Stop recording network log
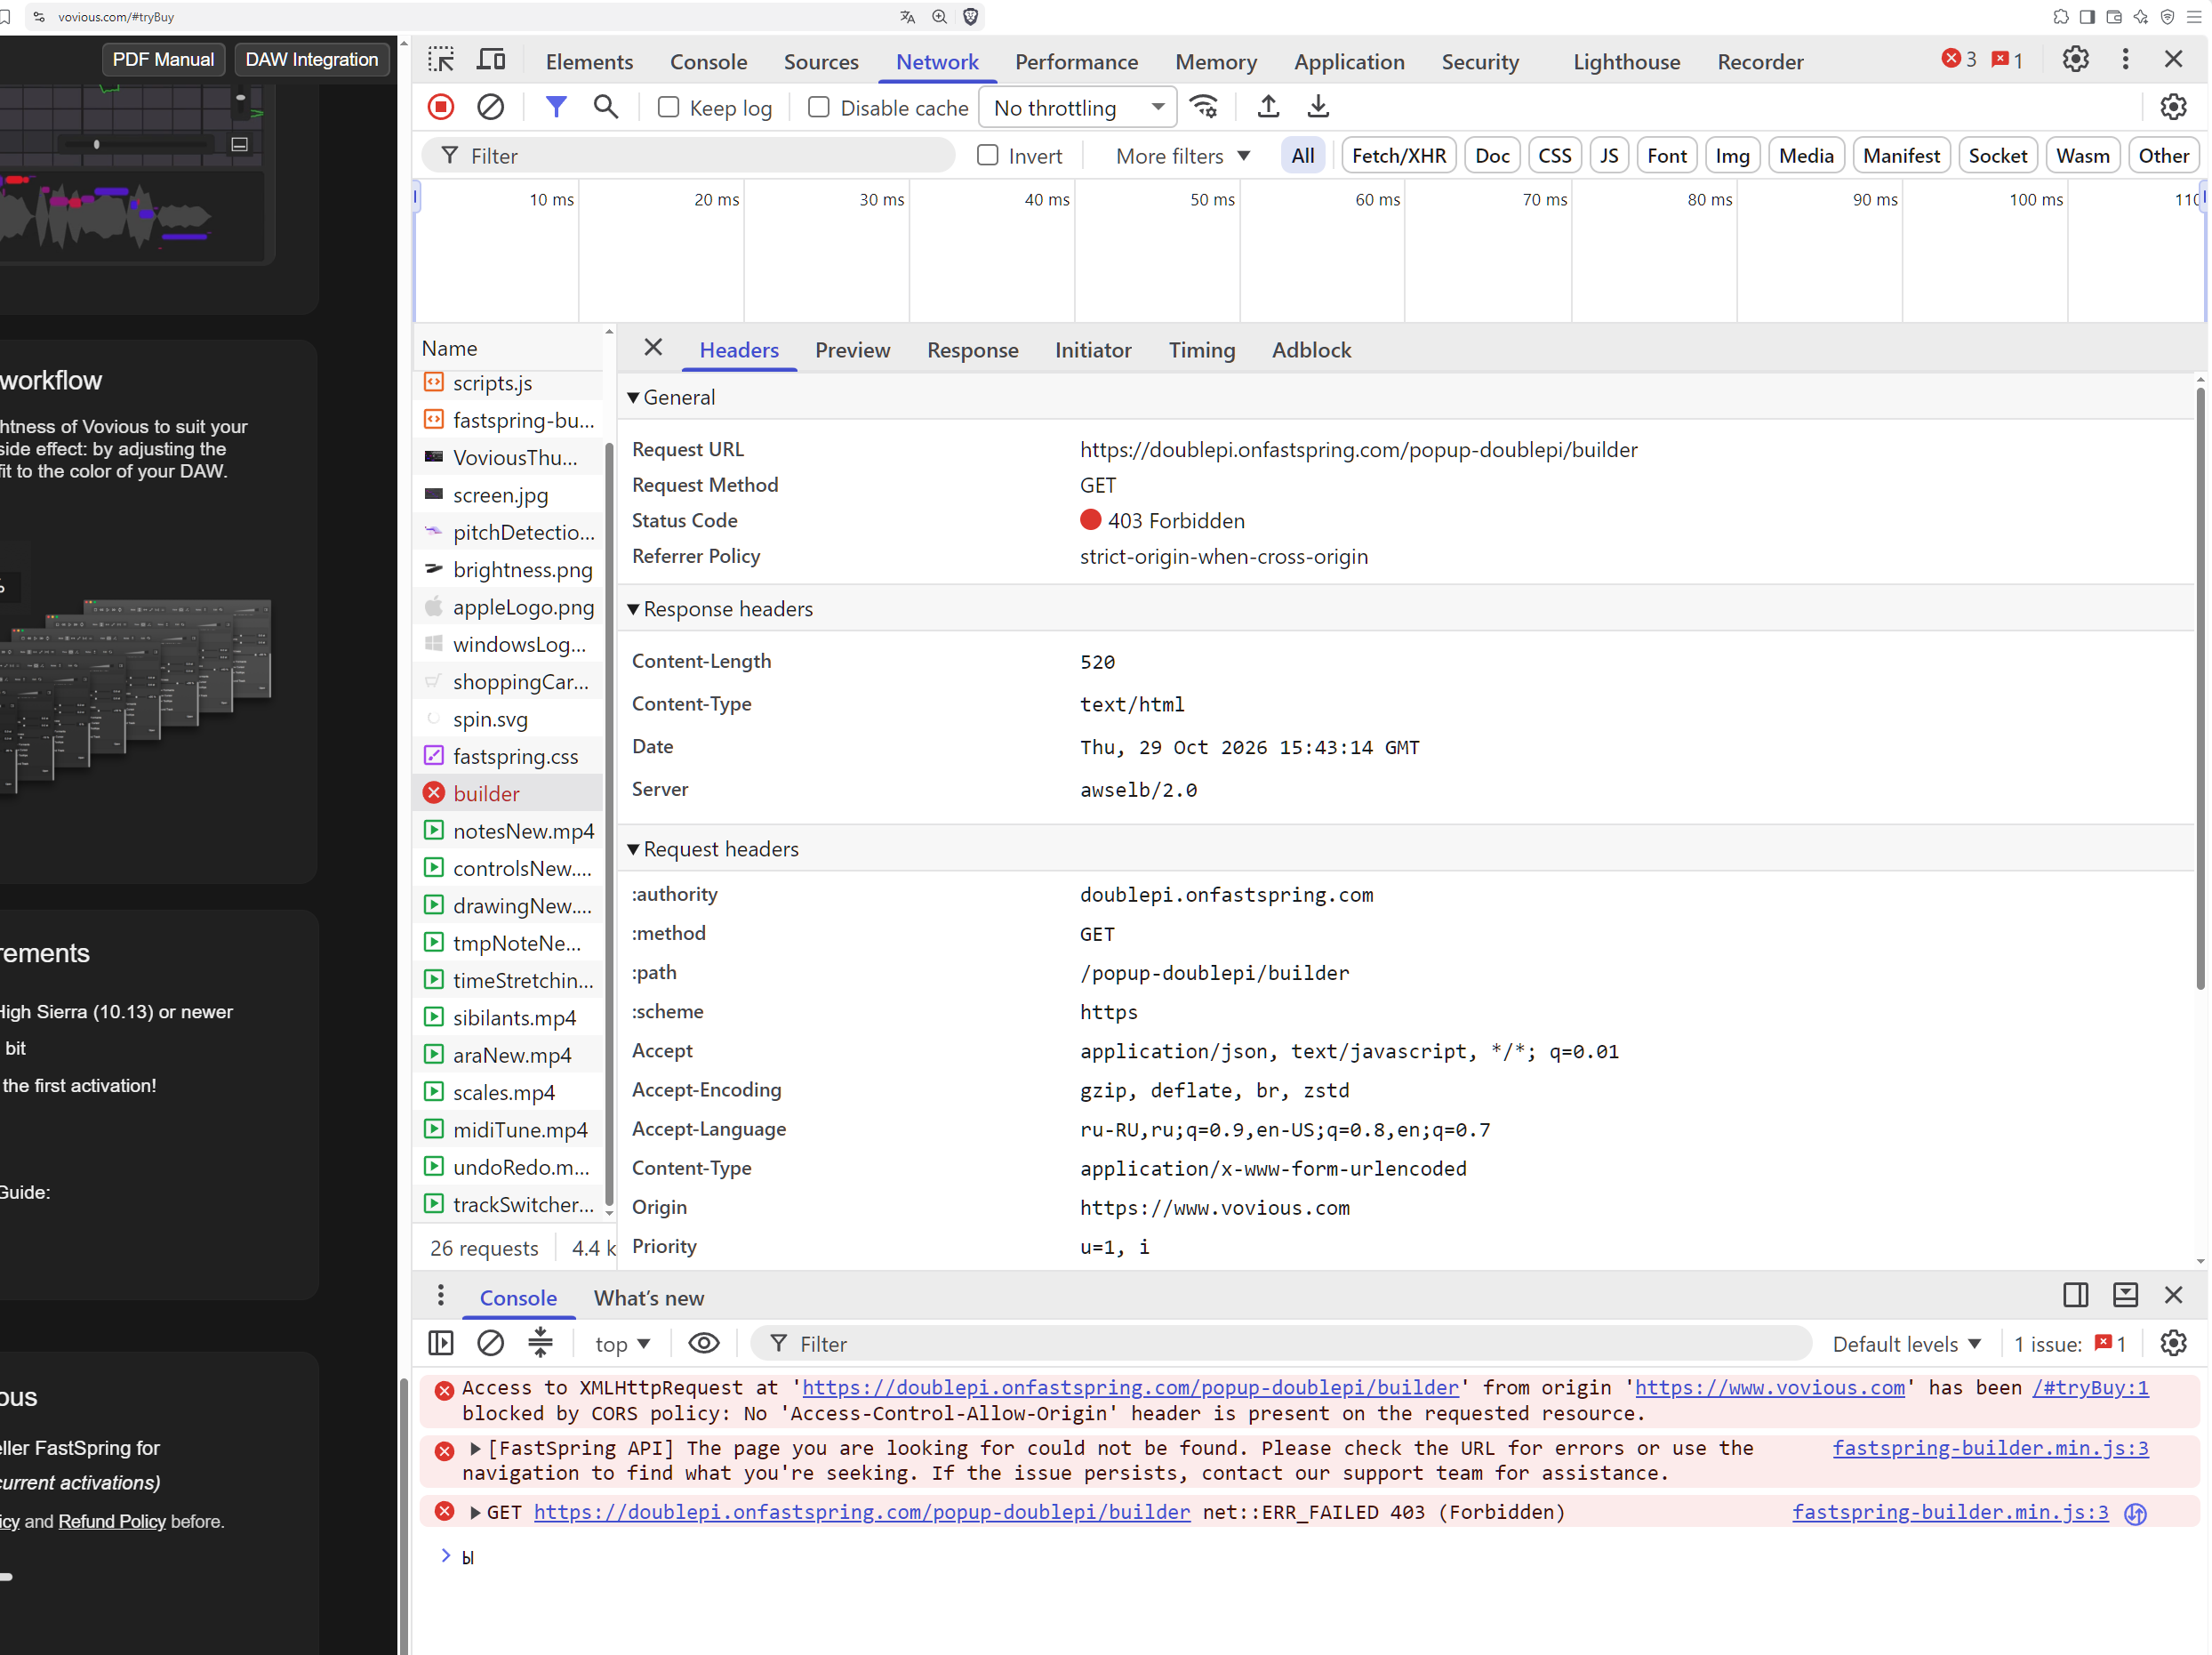This screenshot has width=2212, height=1655. pyautogui.click(x=441, y=107)
